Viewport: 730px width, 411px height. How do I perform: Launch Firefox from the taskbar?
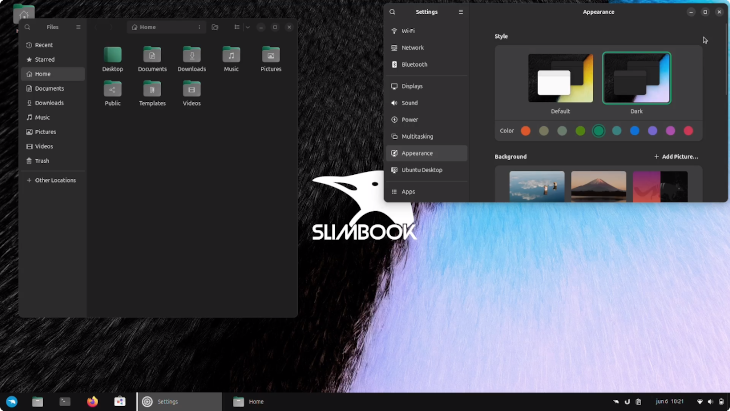pyautogui.click(x=92, y=402)
